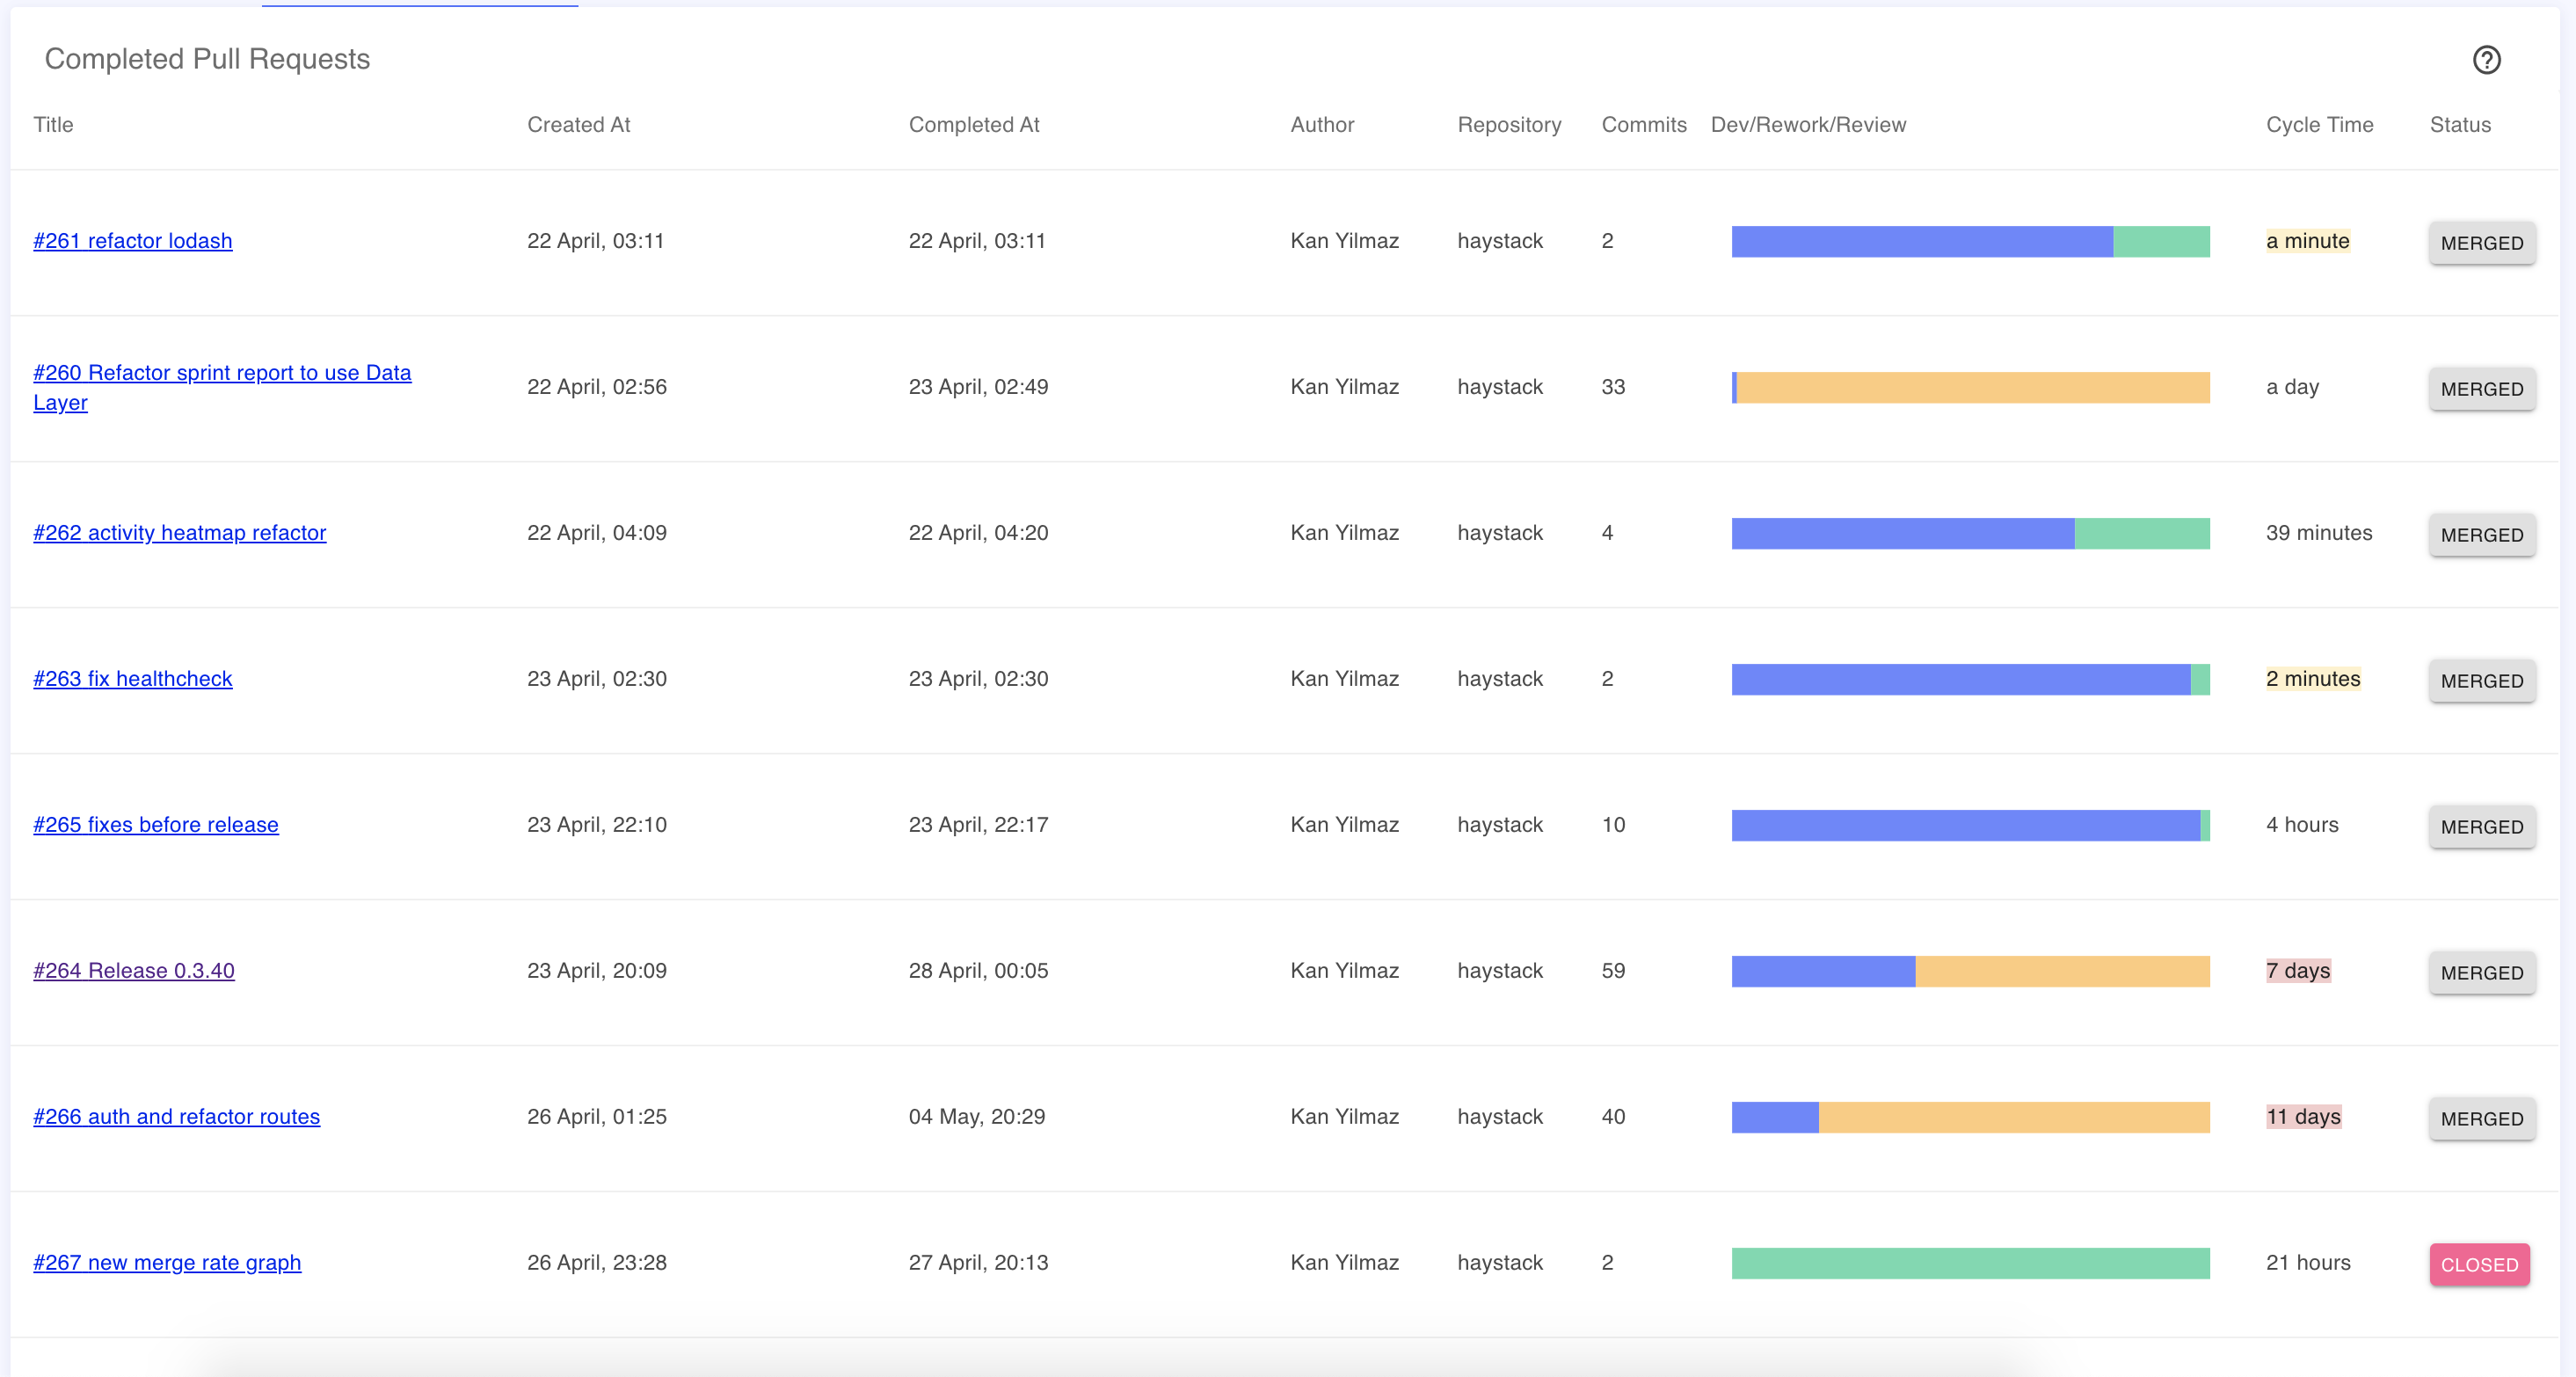Open the help question mark icon

[x=2486, y=60]
